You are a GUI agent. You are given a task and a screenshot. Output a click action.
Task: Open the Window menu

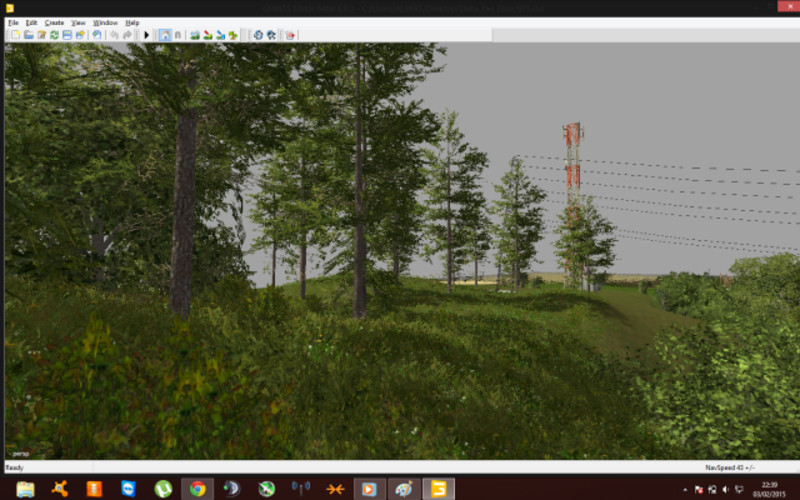click(105, 22)
